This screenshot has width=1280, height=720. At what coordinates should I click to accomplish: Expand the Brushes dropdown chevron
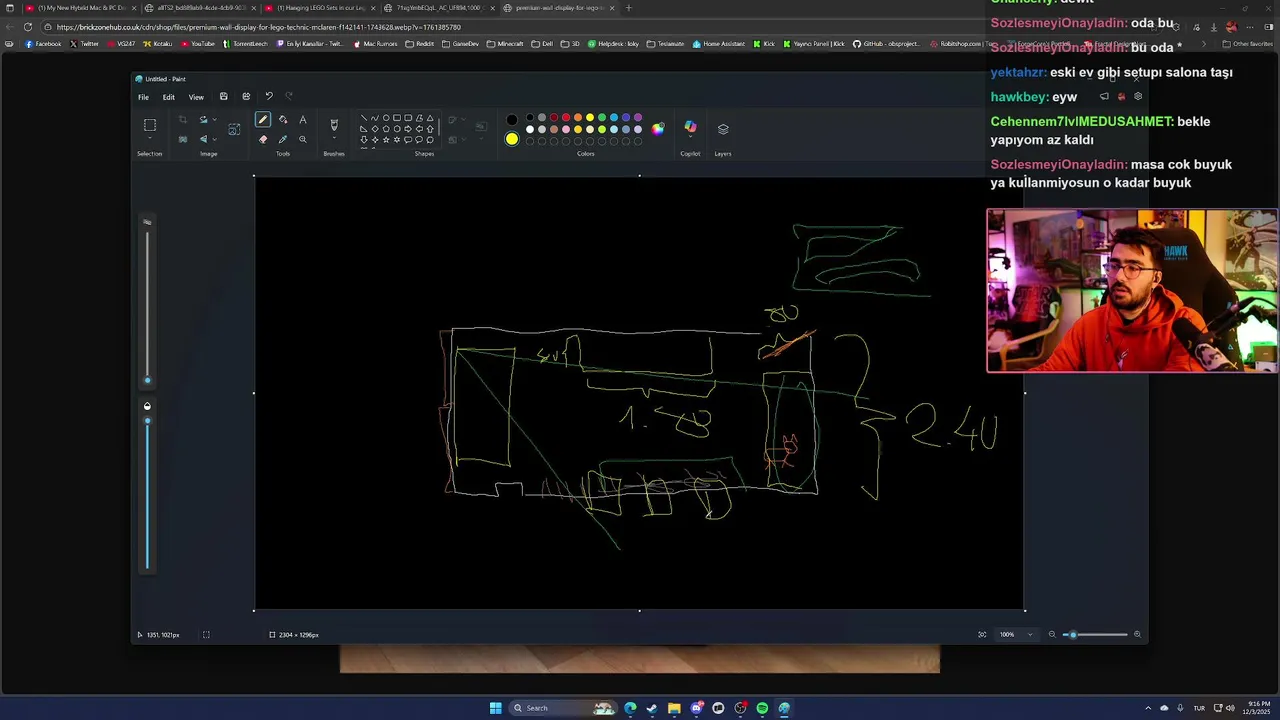[334, 139]
